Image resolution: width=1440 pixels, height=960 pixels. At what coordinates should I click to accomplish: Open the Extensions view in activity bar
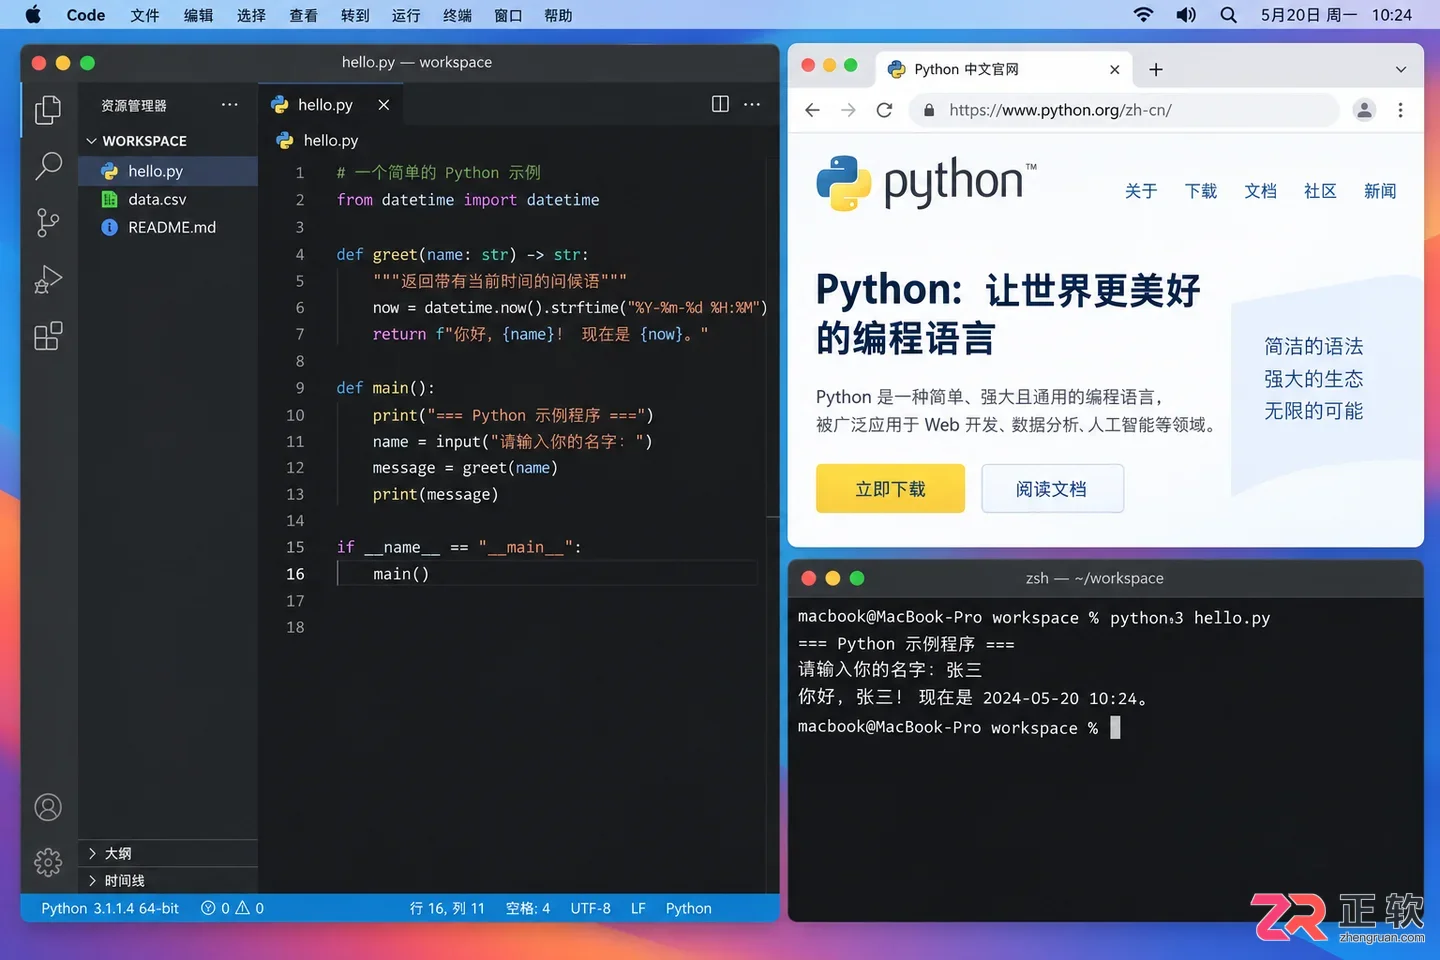[x=48, y=336]
